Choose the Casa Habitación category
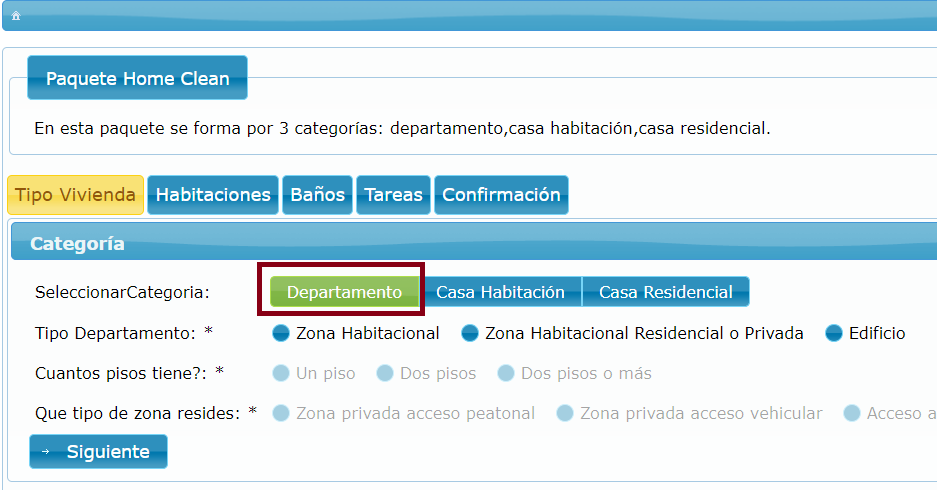Image resolution: width=937 pixels, height=490 pixels. (x=500, y=292)
